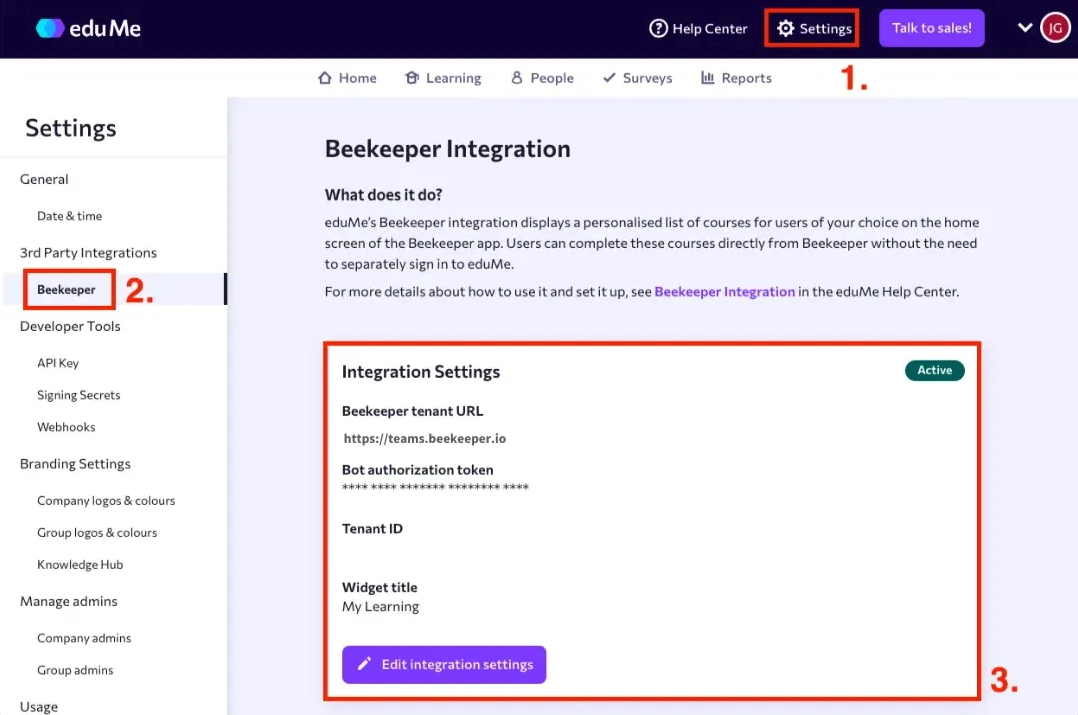This screenshot has width=1078, height=715.
Task: Click the Learning graduation cap icon
Action: [x=412, y=78]
